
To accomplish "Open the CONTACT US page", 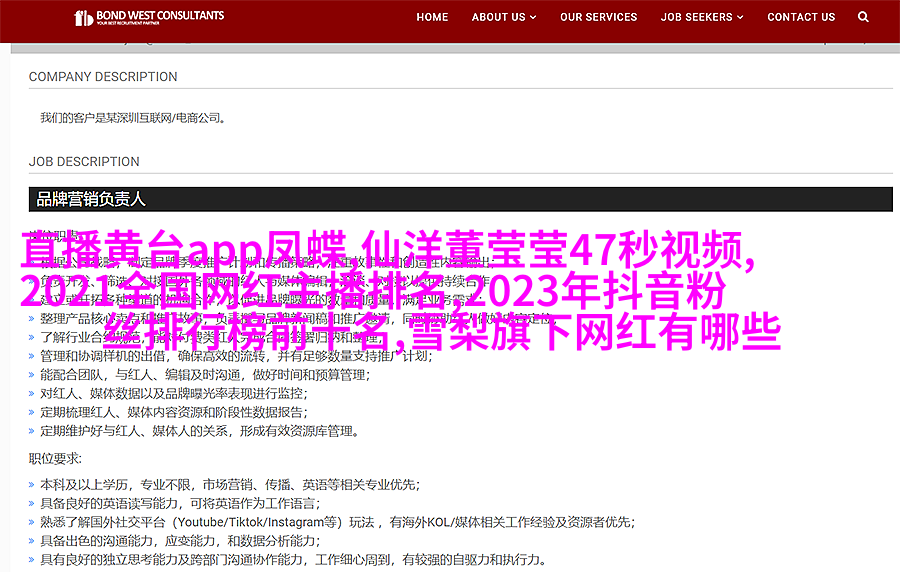I will click(801, 17).
